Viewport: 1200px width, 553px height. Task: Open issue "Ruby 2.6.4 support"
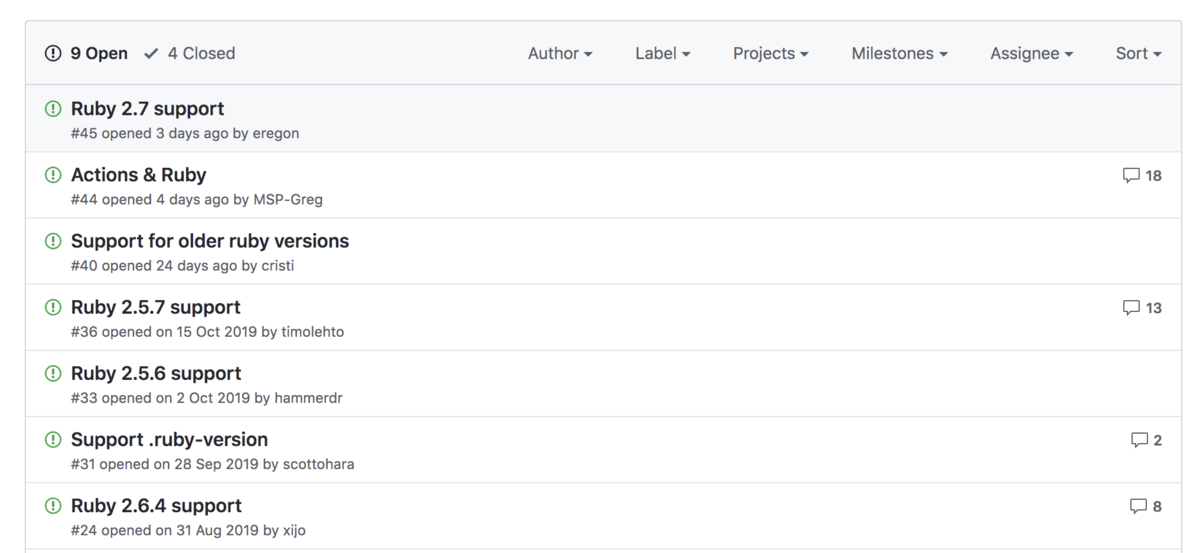pyautogui.click(x=156, y=505)
